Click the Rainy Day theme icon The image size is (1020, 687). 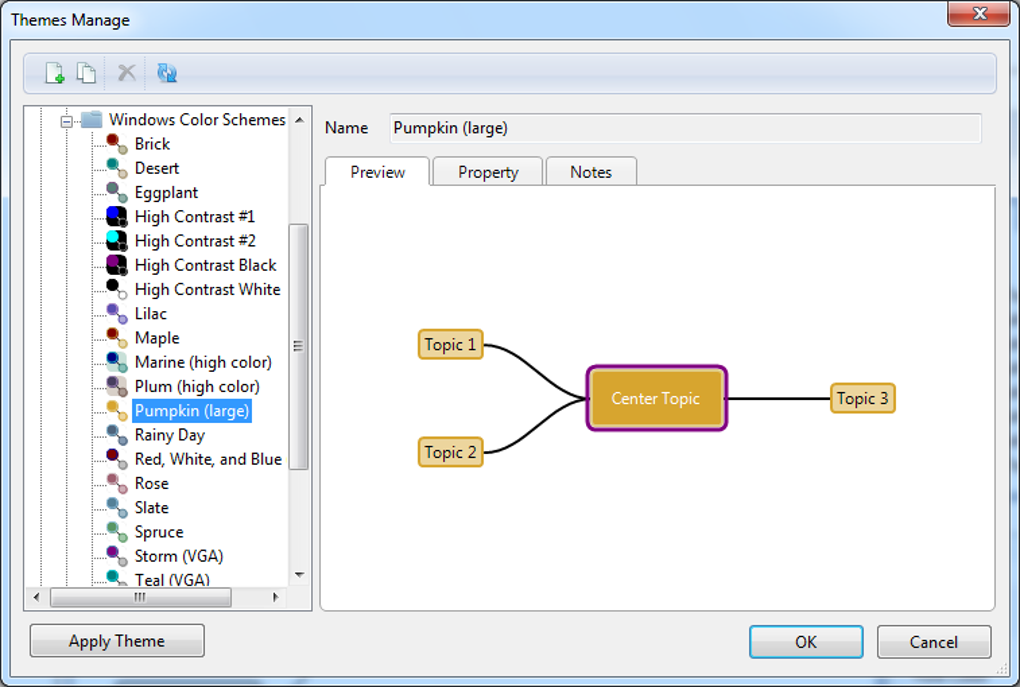117,435
